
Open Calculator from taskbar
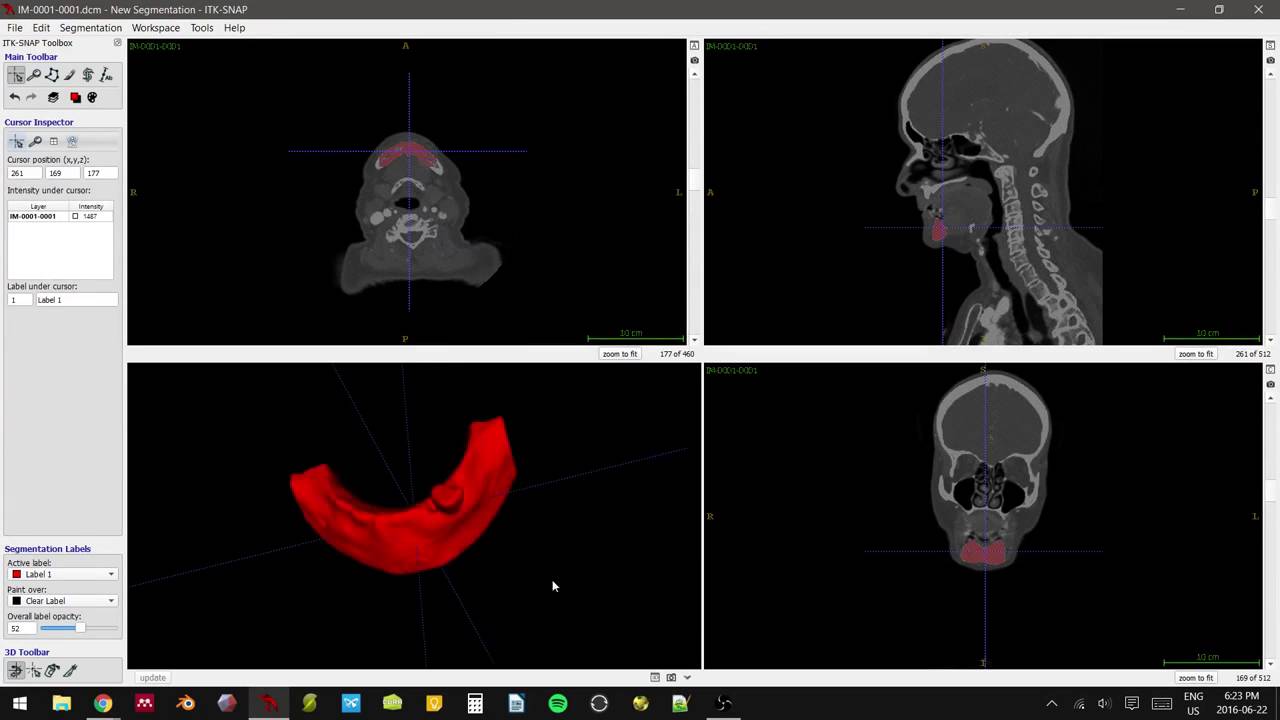(x=475, y=703)
